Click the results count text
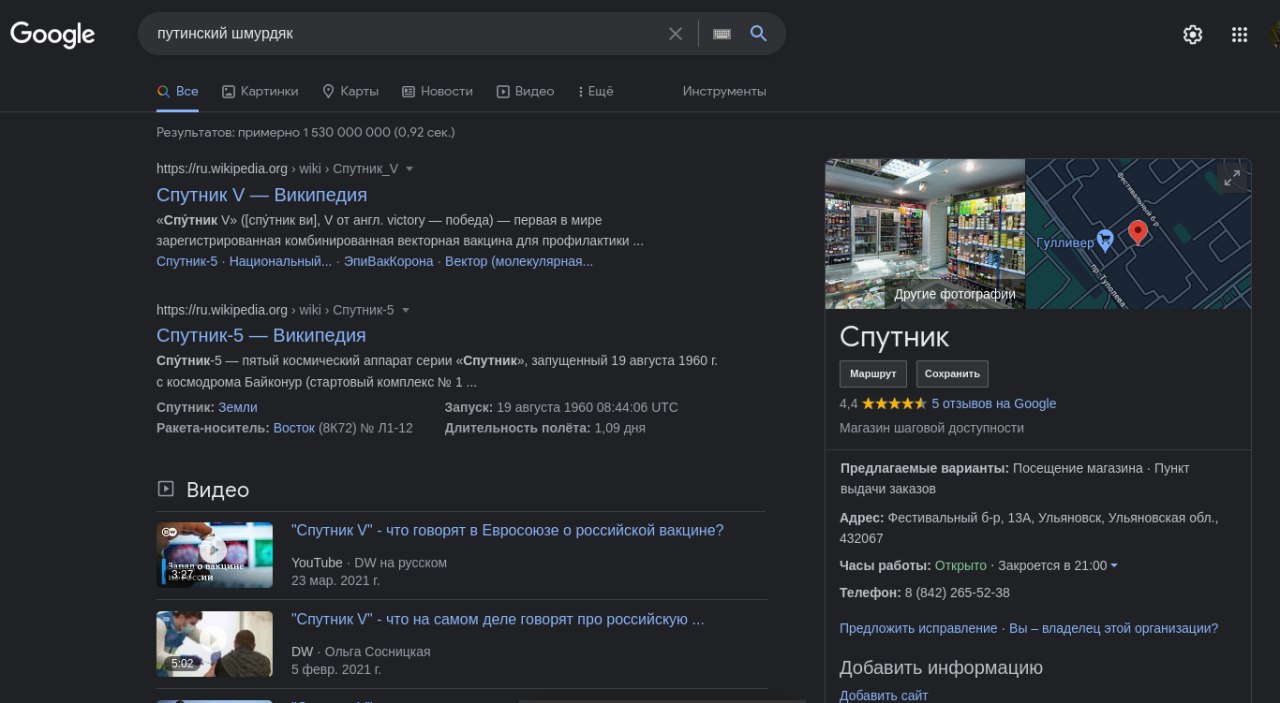The height and width of the screenshot is (703, 1280). [x=305, y=132]
